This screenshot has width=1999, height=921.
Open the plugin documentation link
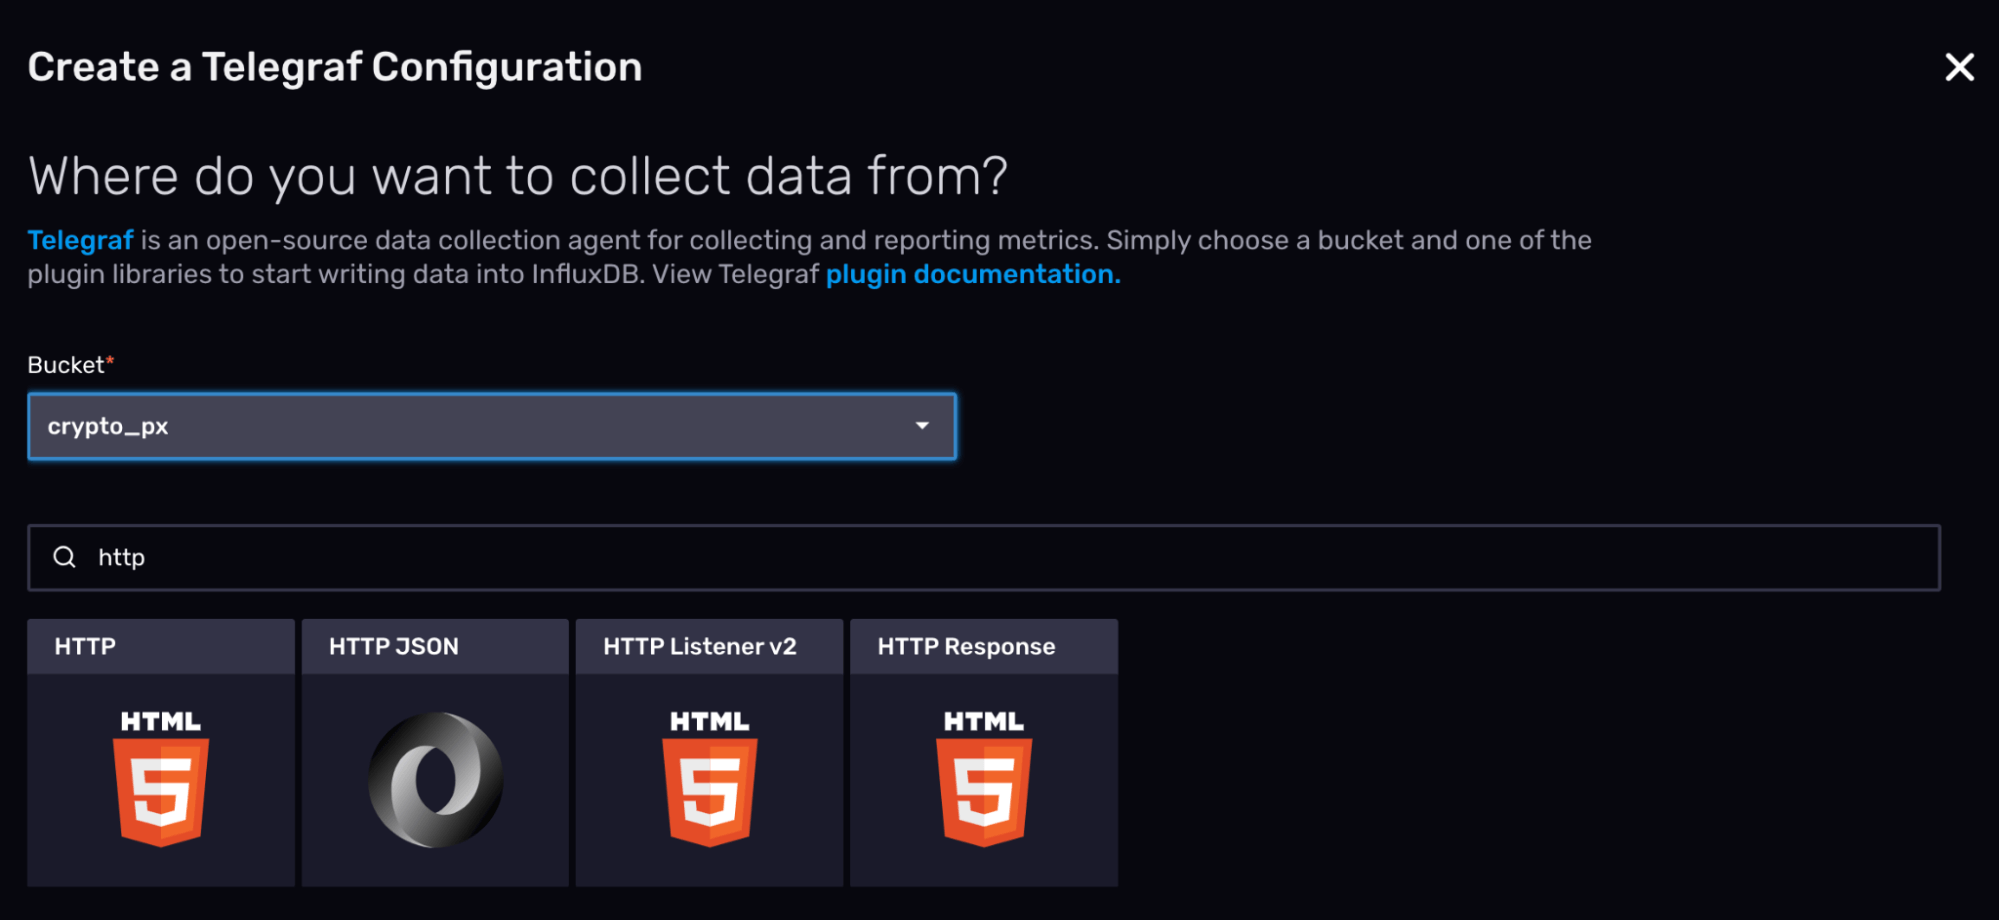coord(969,273)
